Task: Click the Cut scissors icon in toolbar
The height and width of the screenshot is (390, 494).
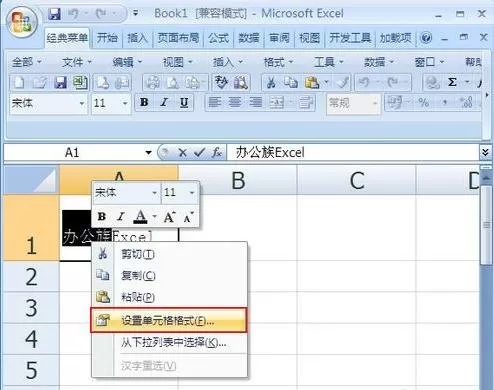Action: point(271,82)
